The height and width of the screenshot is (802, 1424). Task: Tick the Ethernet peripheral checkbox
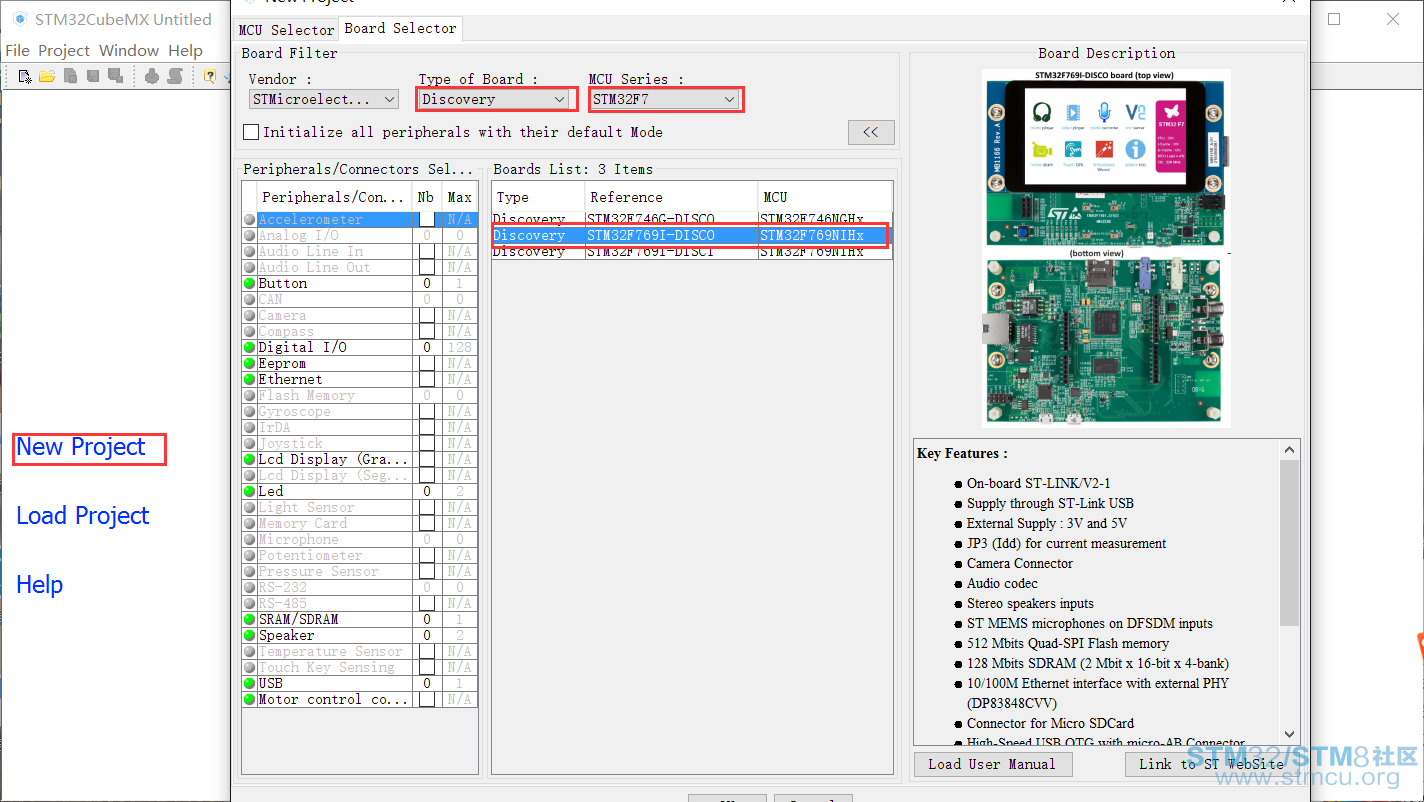coord(427,380)
